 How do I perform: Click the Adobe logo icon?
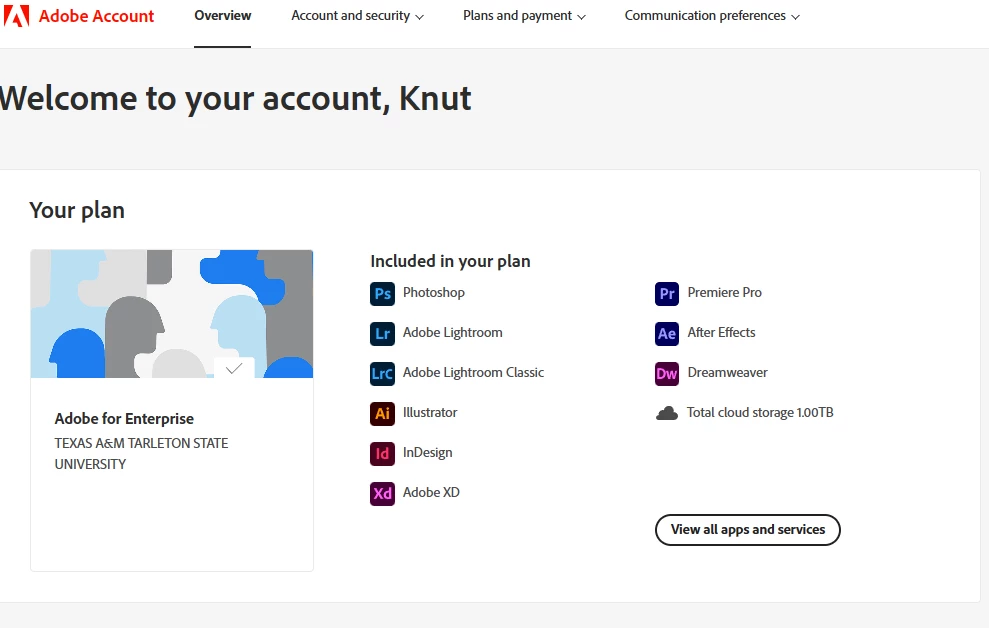pyautogui.click(x=16, y=16)
